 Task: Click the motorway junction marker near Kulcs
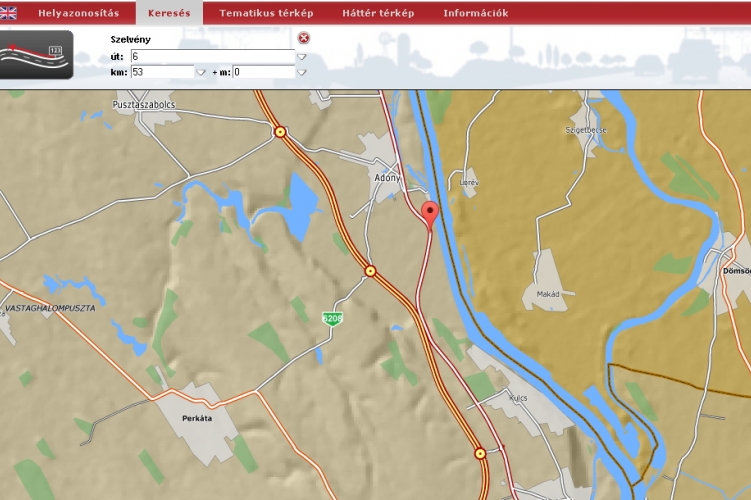pos(480,453)
